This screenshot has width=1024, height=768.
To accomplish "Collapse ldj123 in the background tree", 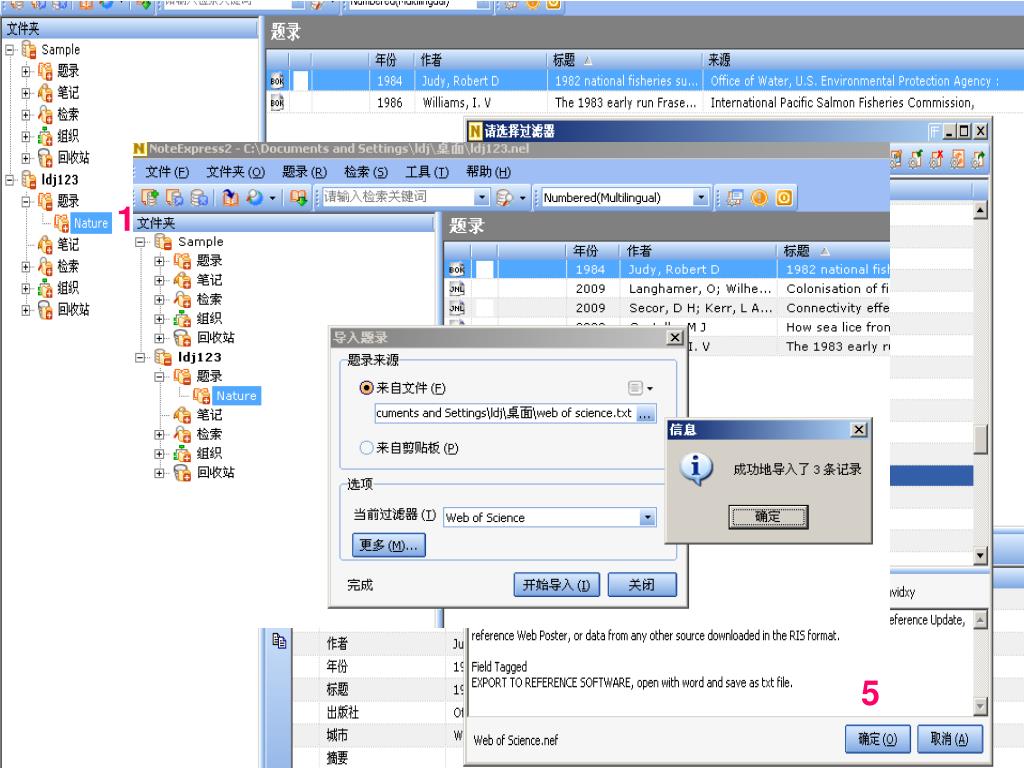I will [9, 179].
